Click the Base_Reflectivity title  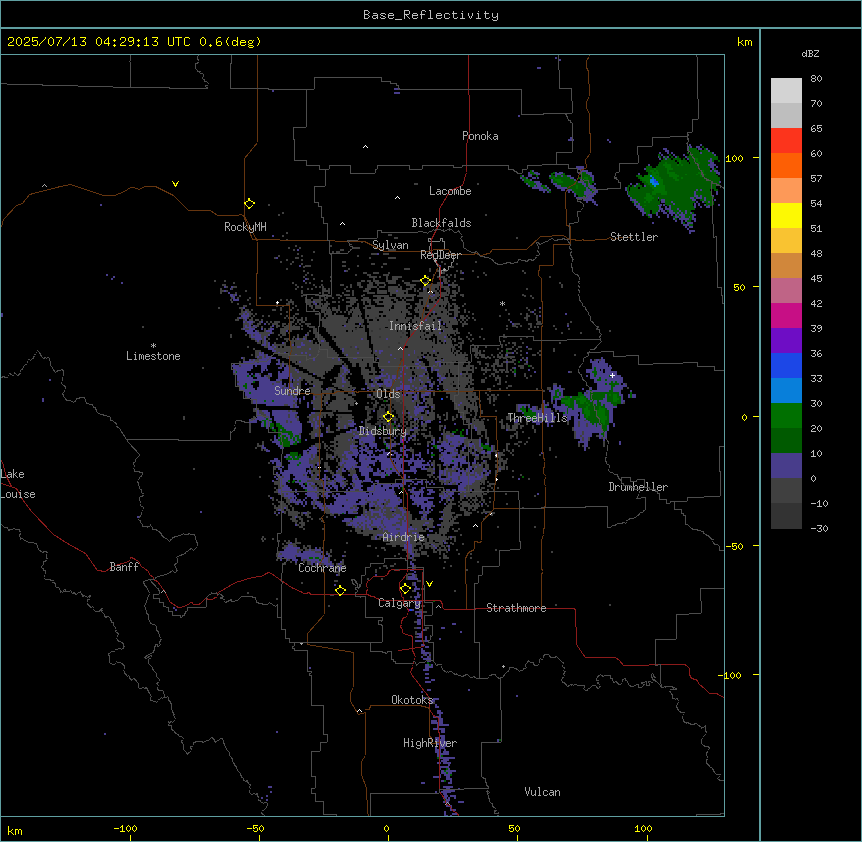[431, 15]
